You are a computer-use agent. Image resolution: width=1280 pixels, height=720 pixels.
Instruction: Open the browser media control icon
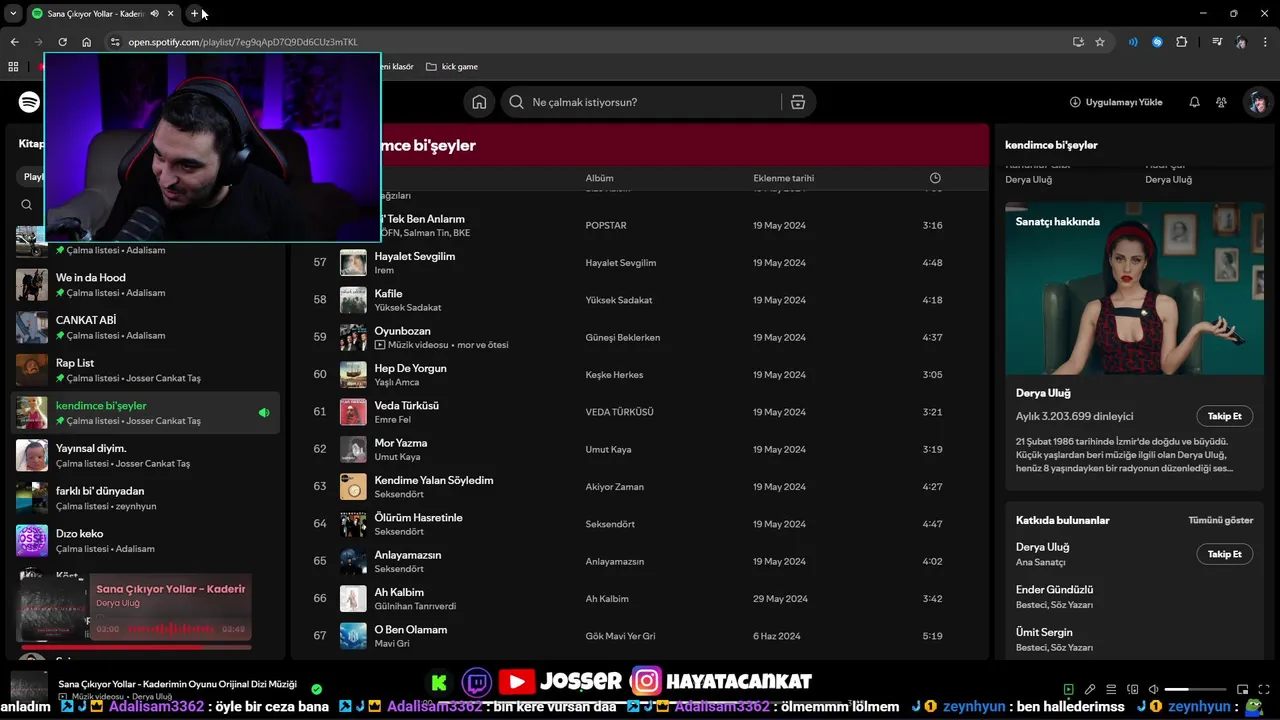point(1217,42)
